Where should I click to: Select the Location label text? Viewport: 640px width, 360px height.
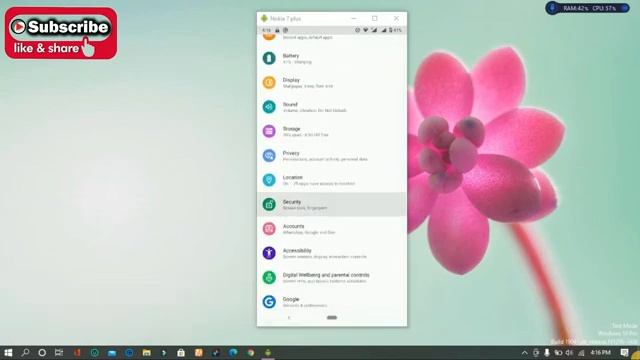click(292, 178)
